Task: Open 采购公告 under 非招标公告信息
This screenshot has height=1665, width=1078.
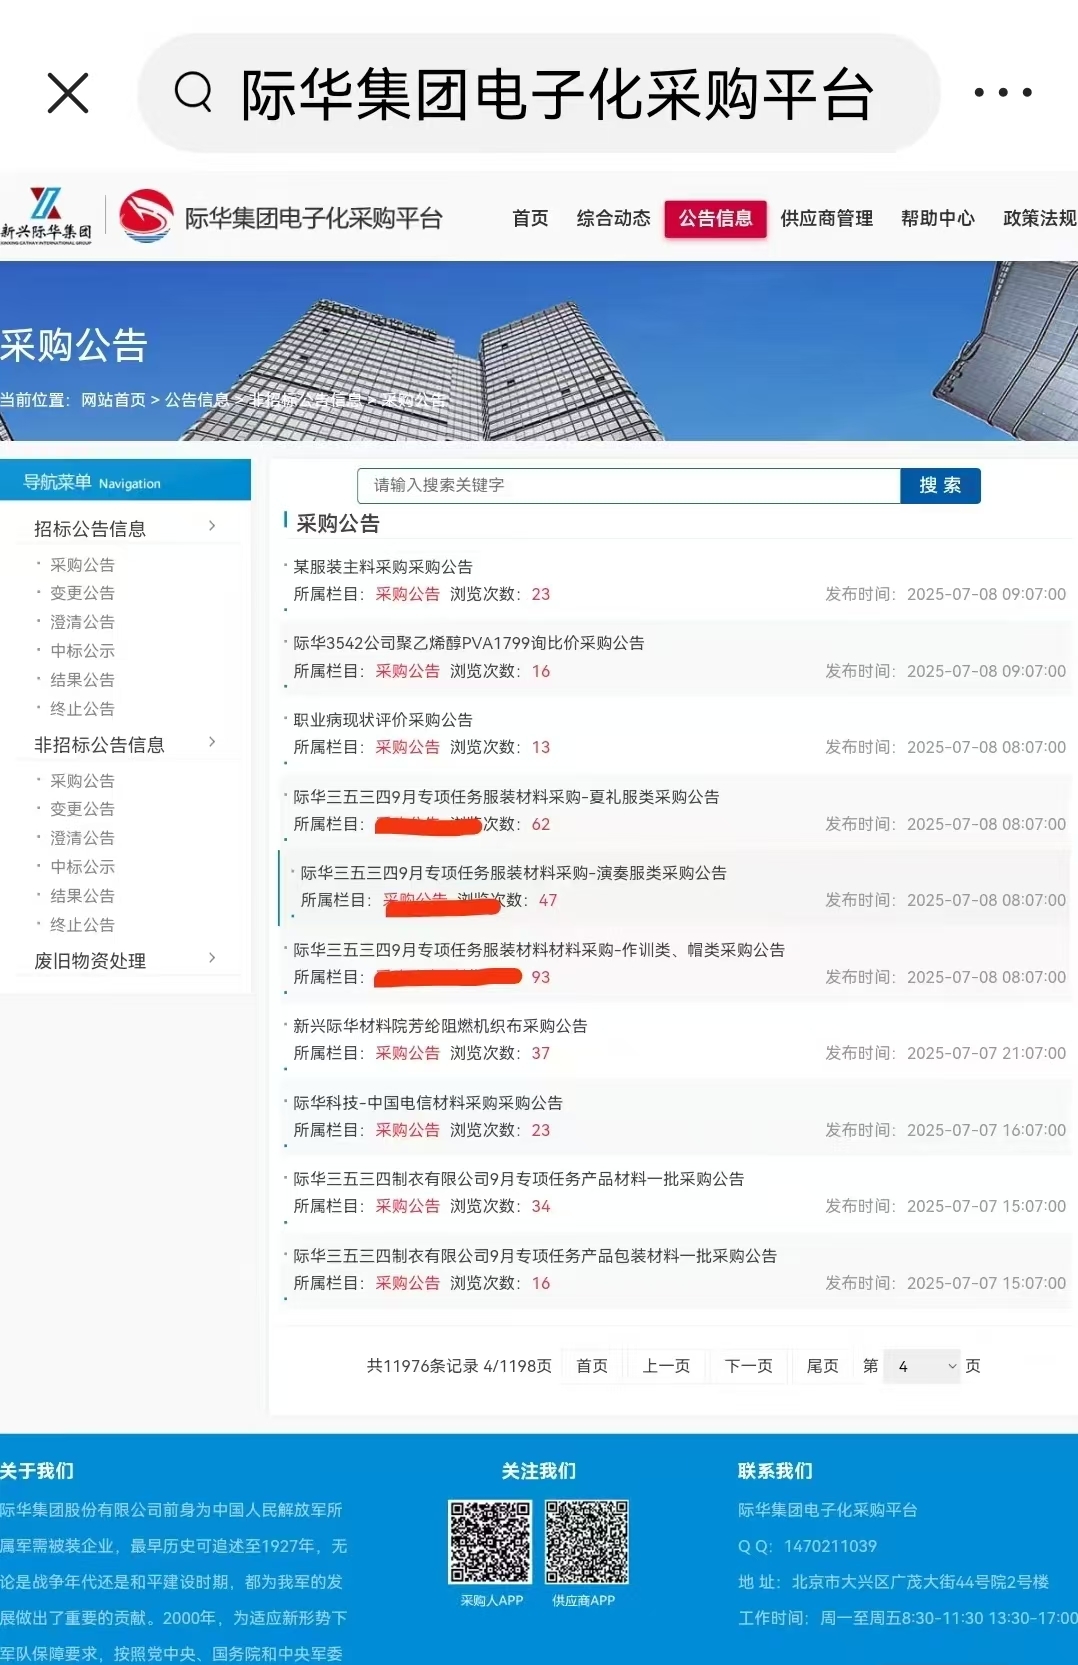Action: [83, 781]
